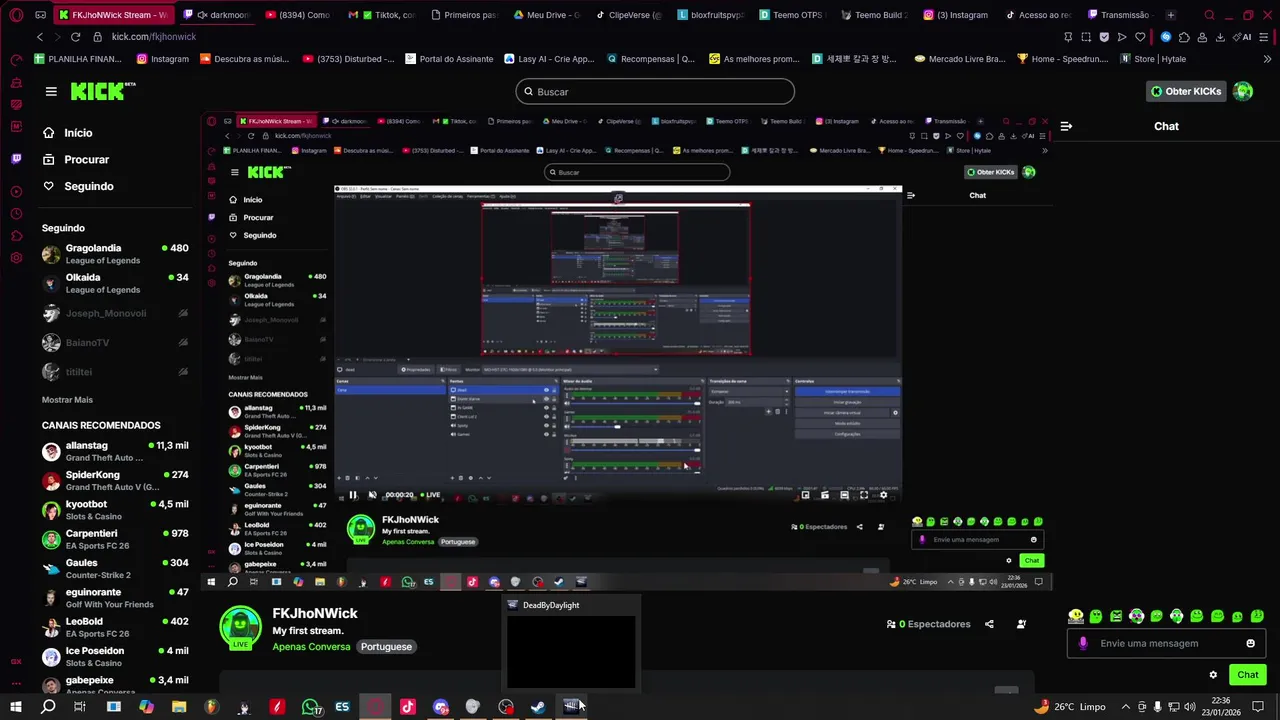Open Store | Hytale bookmark

(x=1153, y=59)
